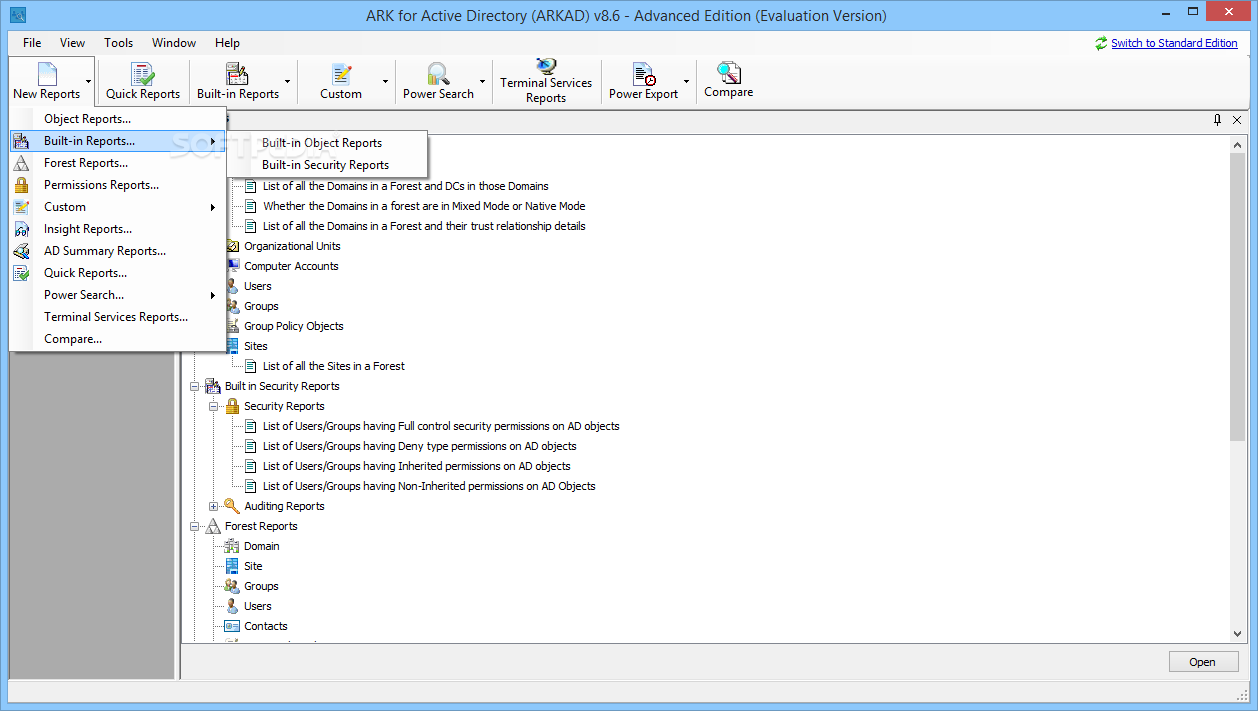Viewport: 1258px width, 711px height.
Task: Click the key icon next to Auditing Reports
Action: 232,506
